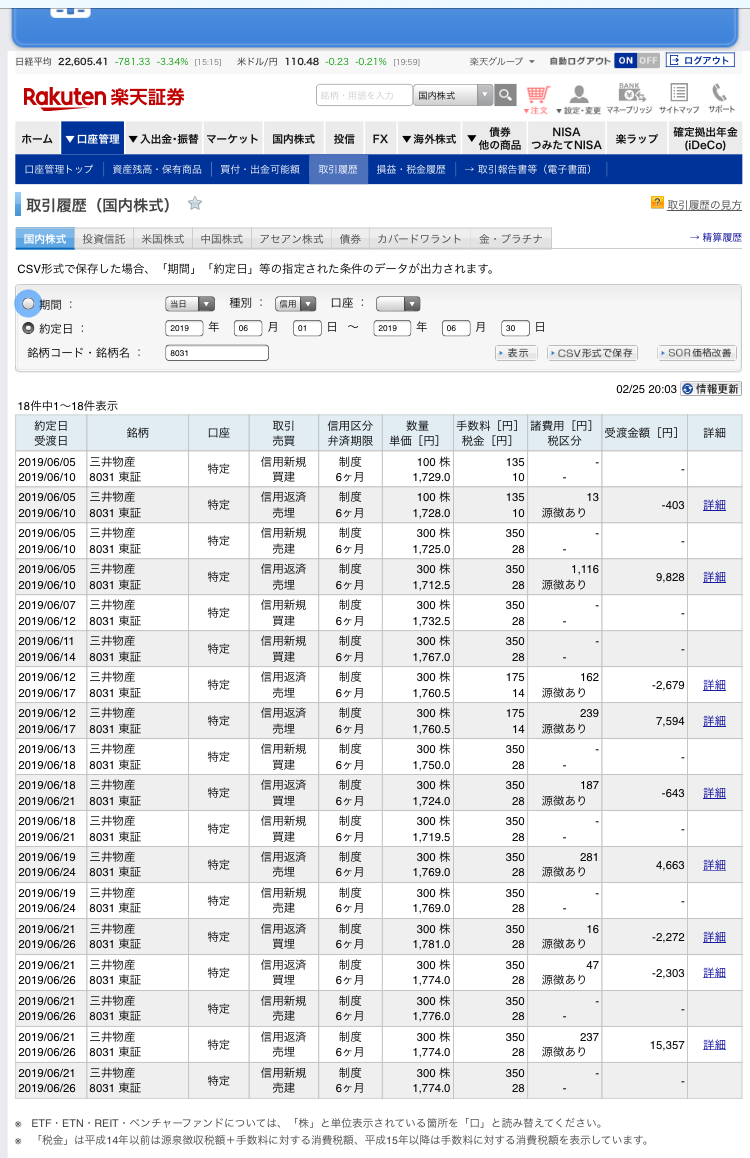Open 精算履歴 link
The width and height of the screenshot is (750, 1158).
pos(715,237)
